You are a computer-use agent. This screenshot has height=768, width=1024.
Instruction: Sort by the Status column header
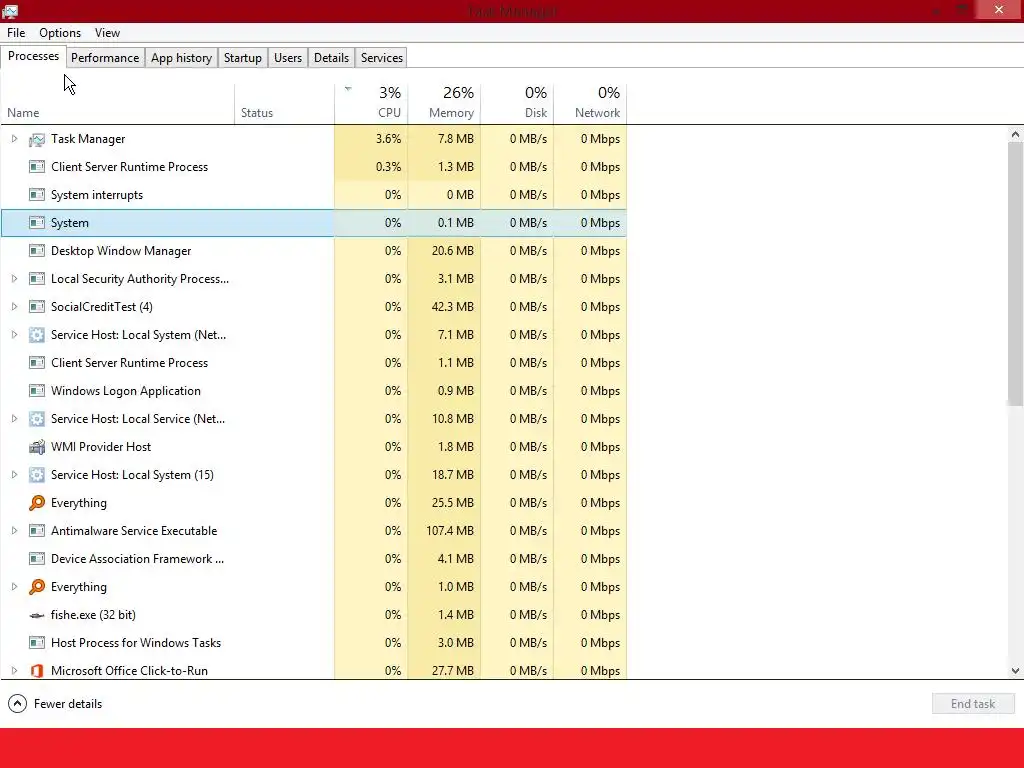click(285, 103)
